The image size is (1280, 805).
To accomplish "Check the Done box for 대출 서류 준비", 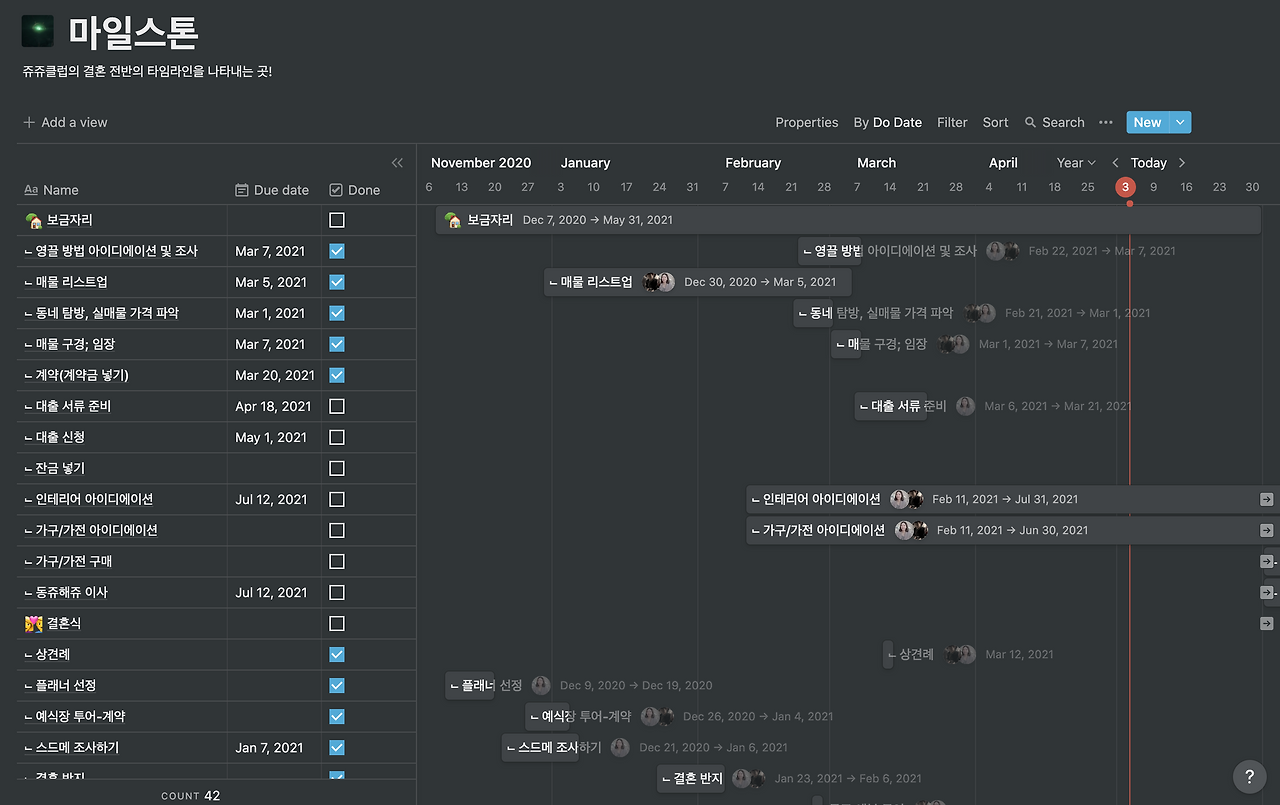I will coord(335,406).
